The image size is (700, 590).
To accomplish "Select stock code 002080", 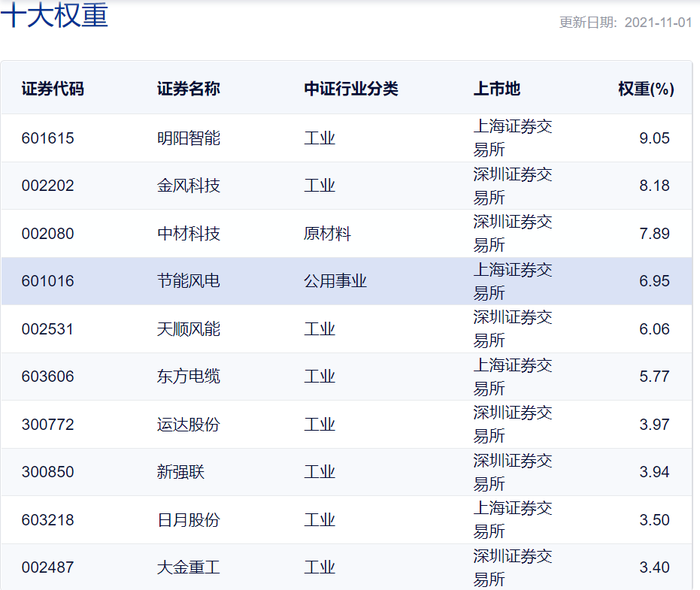I will tap(48, 233).
